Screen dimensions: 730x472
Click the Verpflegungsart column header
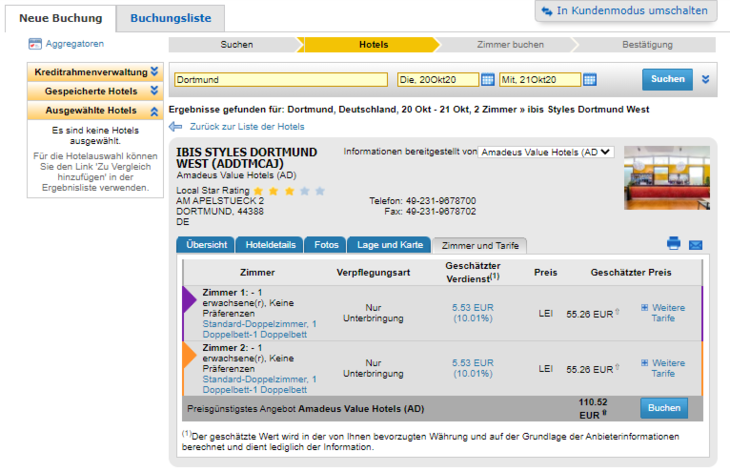[x=373, y=272]
